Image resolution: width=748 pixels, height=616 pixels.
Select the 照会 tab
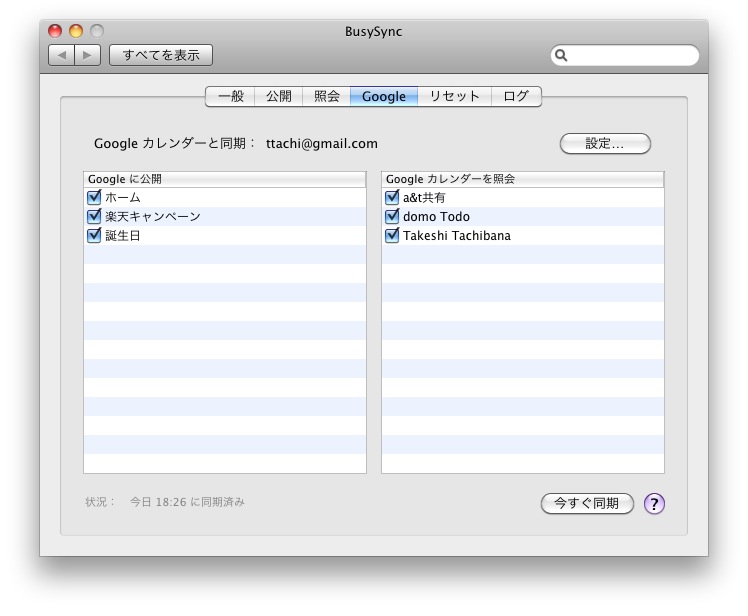pos(327,97)
